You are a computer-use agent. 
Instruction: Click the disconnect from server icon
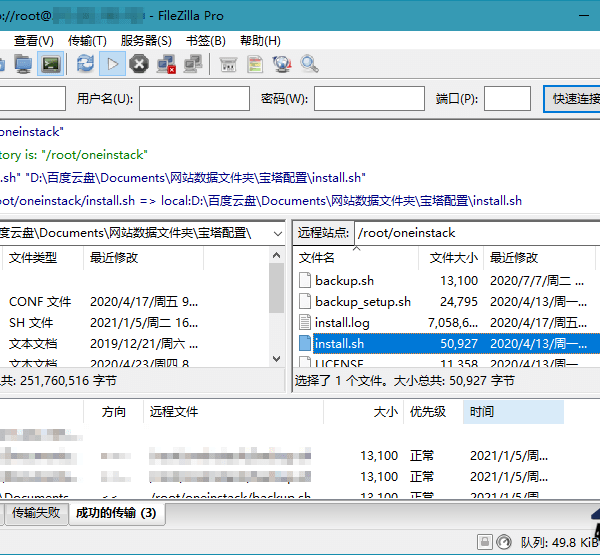click(x=166, y=64)
